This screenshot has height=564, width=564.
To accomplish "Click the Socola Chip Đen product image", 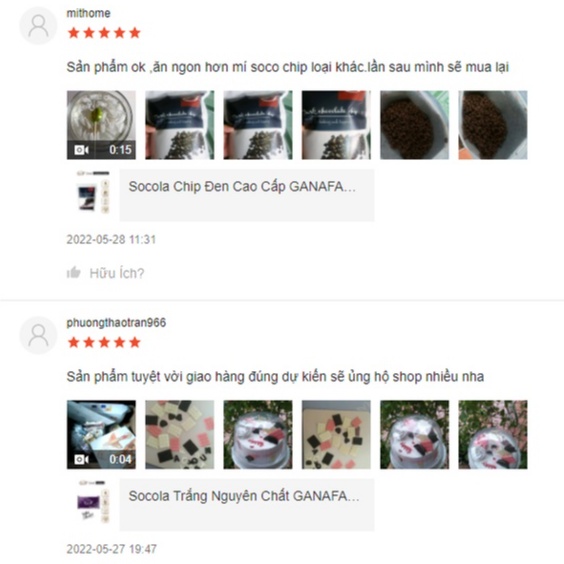I will (94, 192).
